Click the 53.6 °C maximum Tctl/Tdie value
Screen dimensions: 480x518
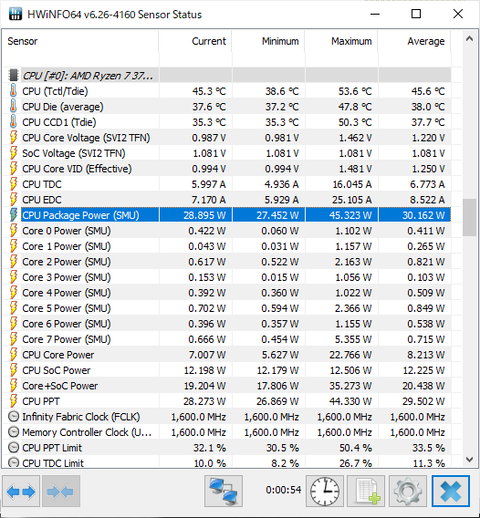355,91
